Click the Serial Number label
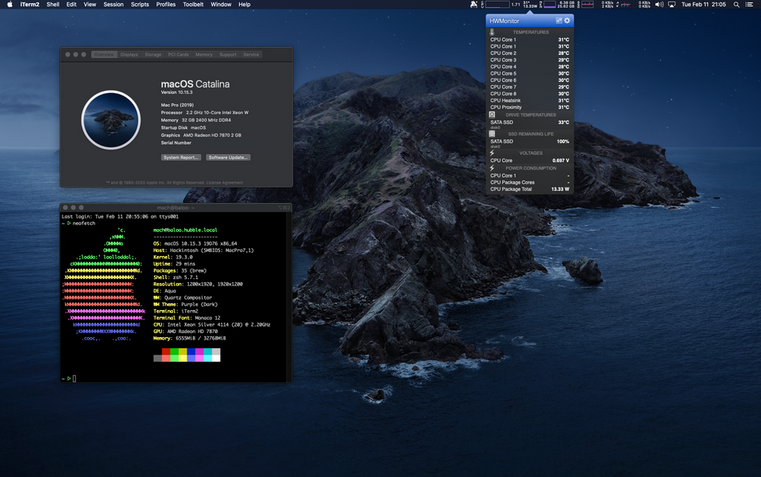Image resolution: width=761 pixels, height=477 pixels. pos(176,143)
